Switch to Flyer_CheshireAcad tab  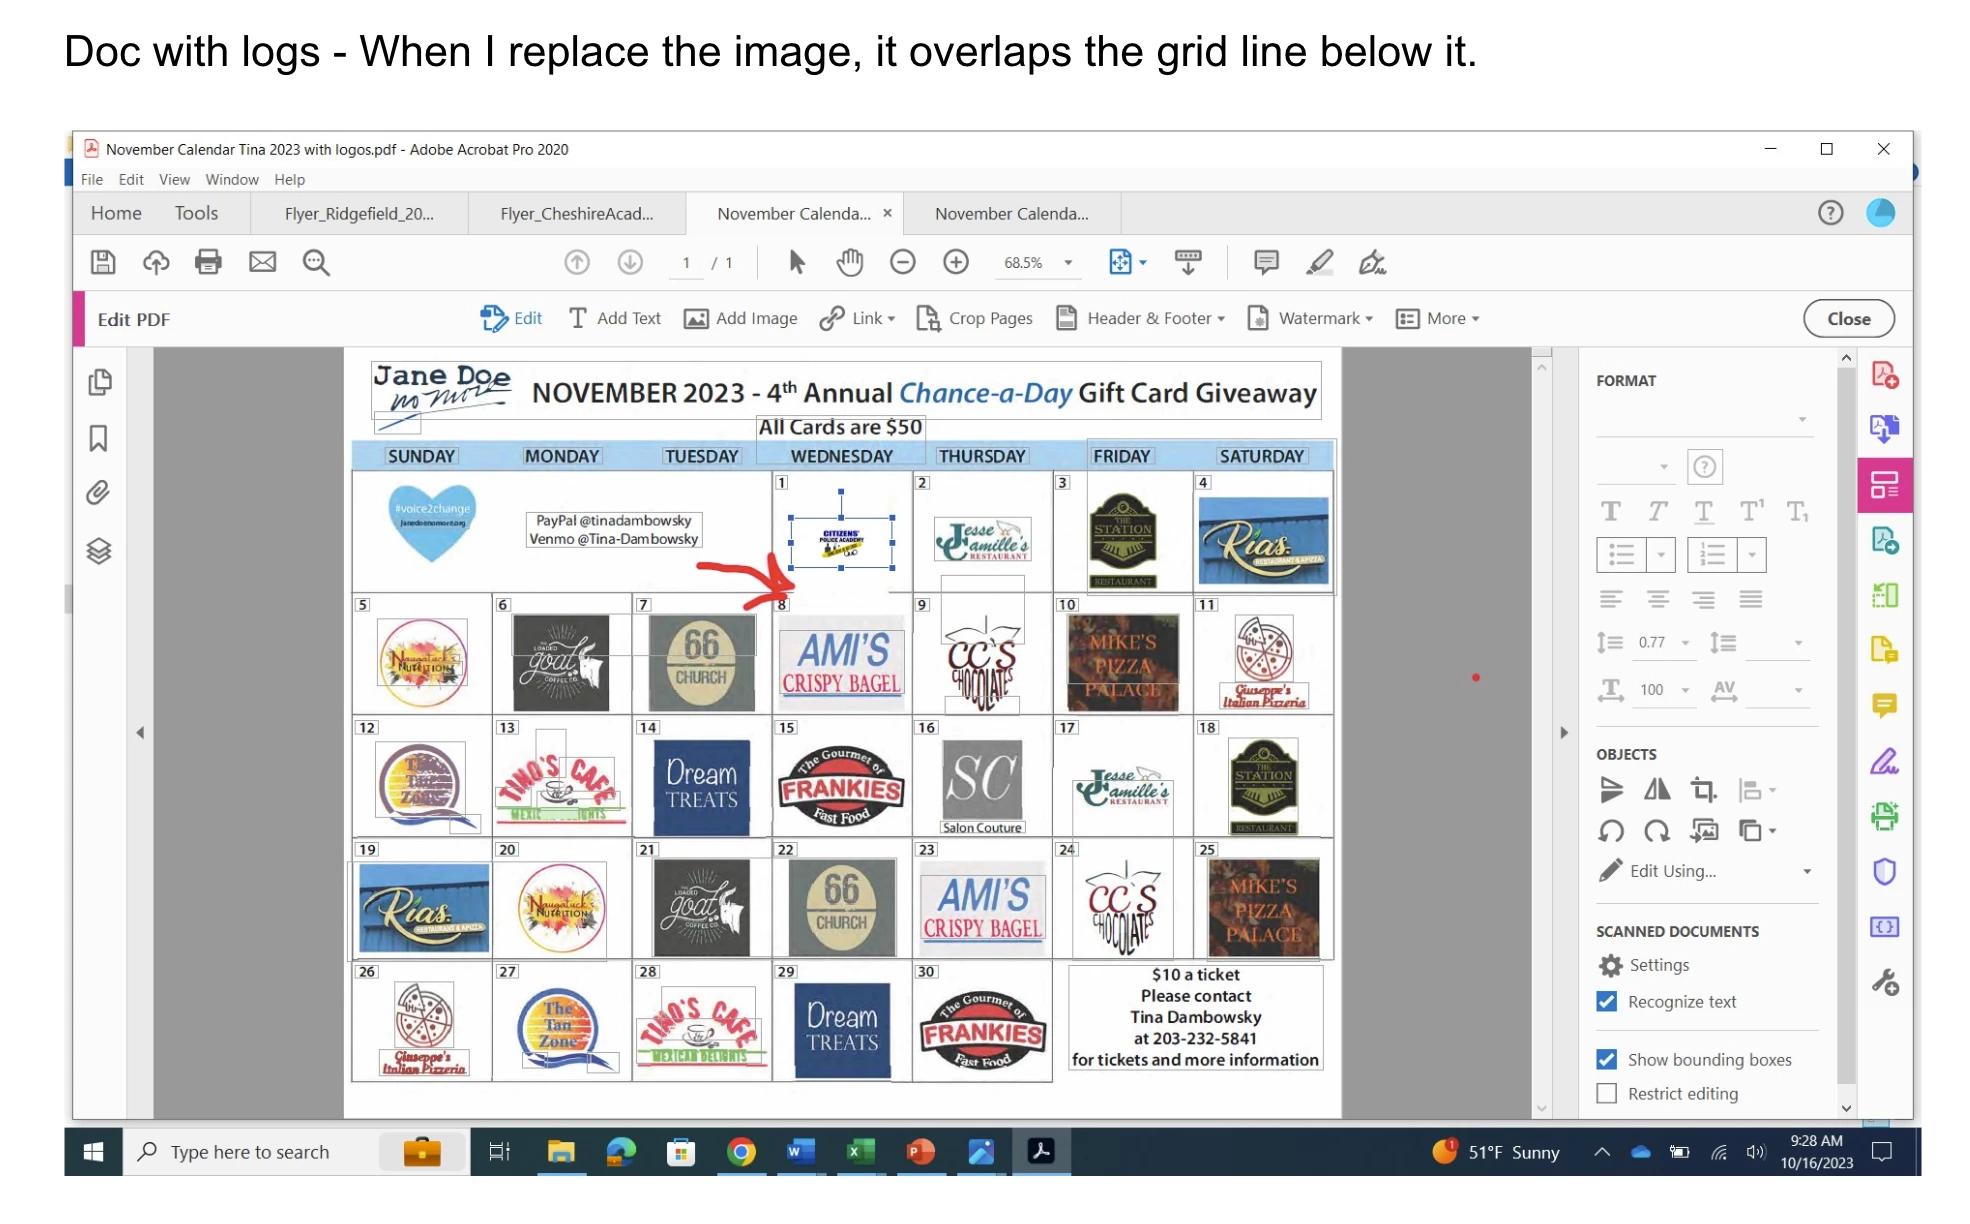coord(576,214)
